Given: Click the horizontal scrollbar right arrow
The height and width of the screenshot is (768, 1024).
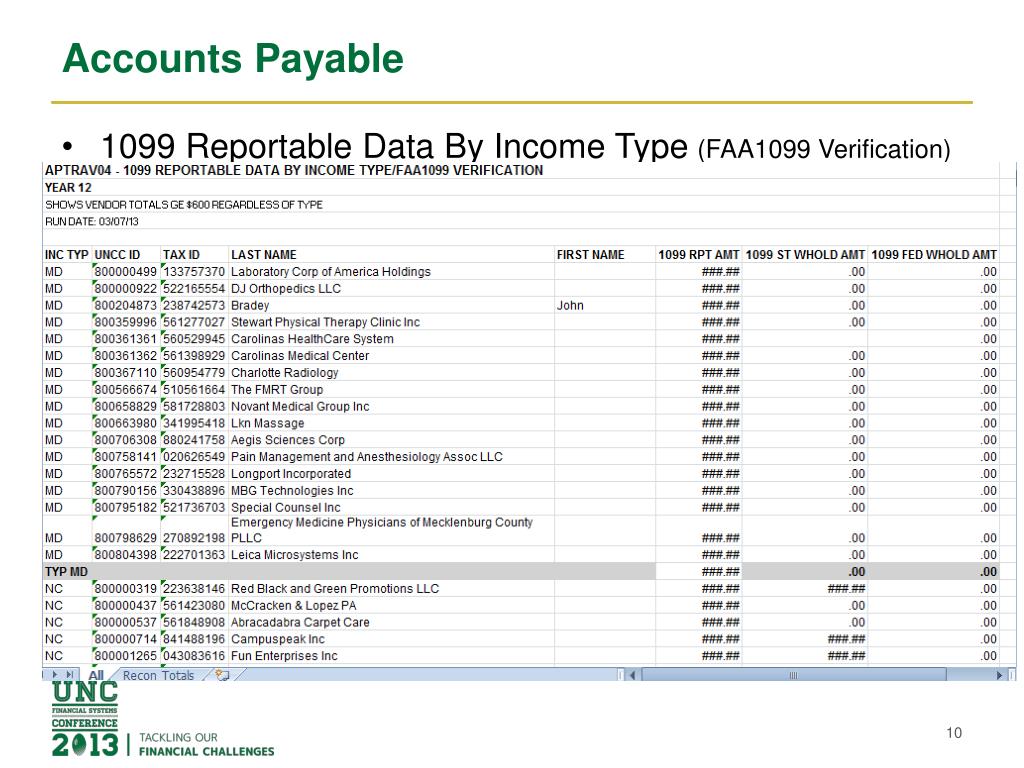Looking at the screenshot, I should [x=999, y=675].
